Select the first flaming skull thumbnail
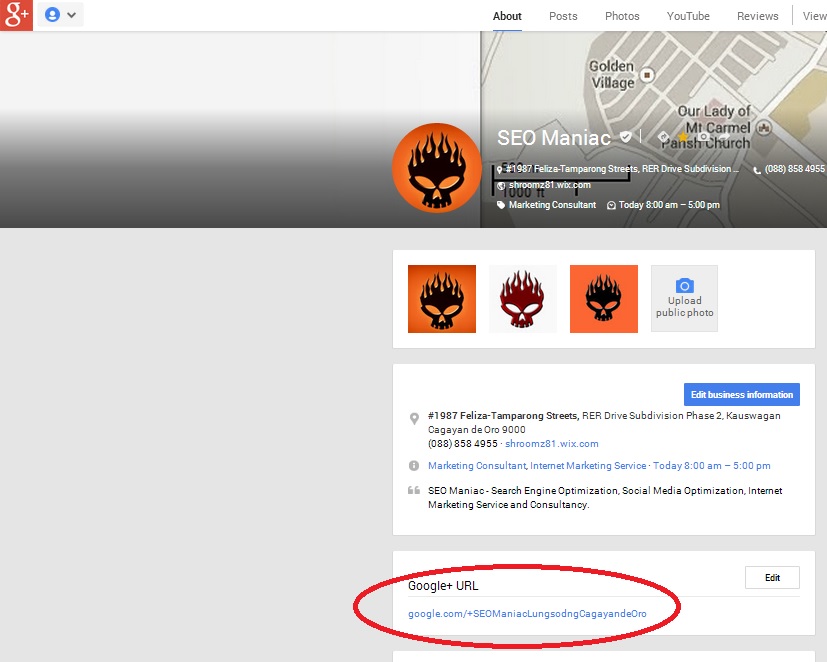 (441, 298)
